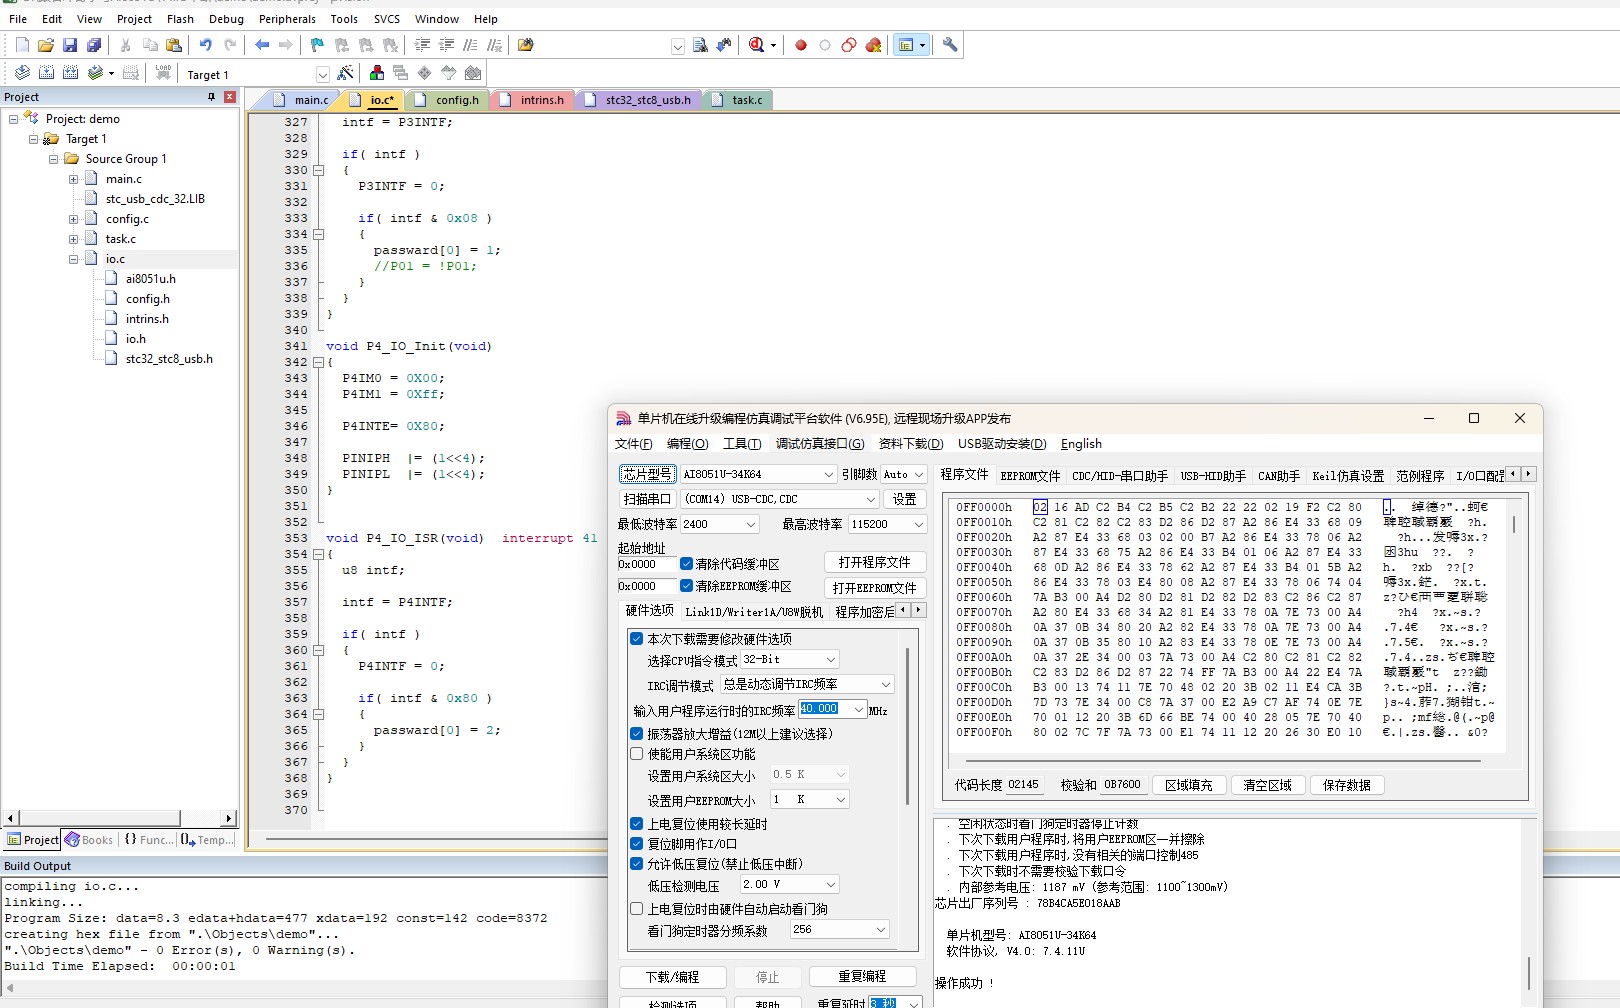This screenshot has height=1008, width=1620.
Task: Enable hardware watchdog auto-start on power-up
Action: (636, 909)
